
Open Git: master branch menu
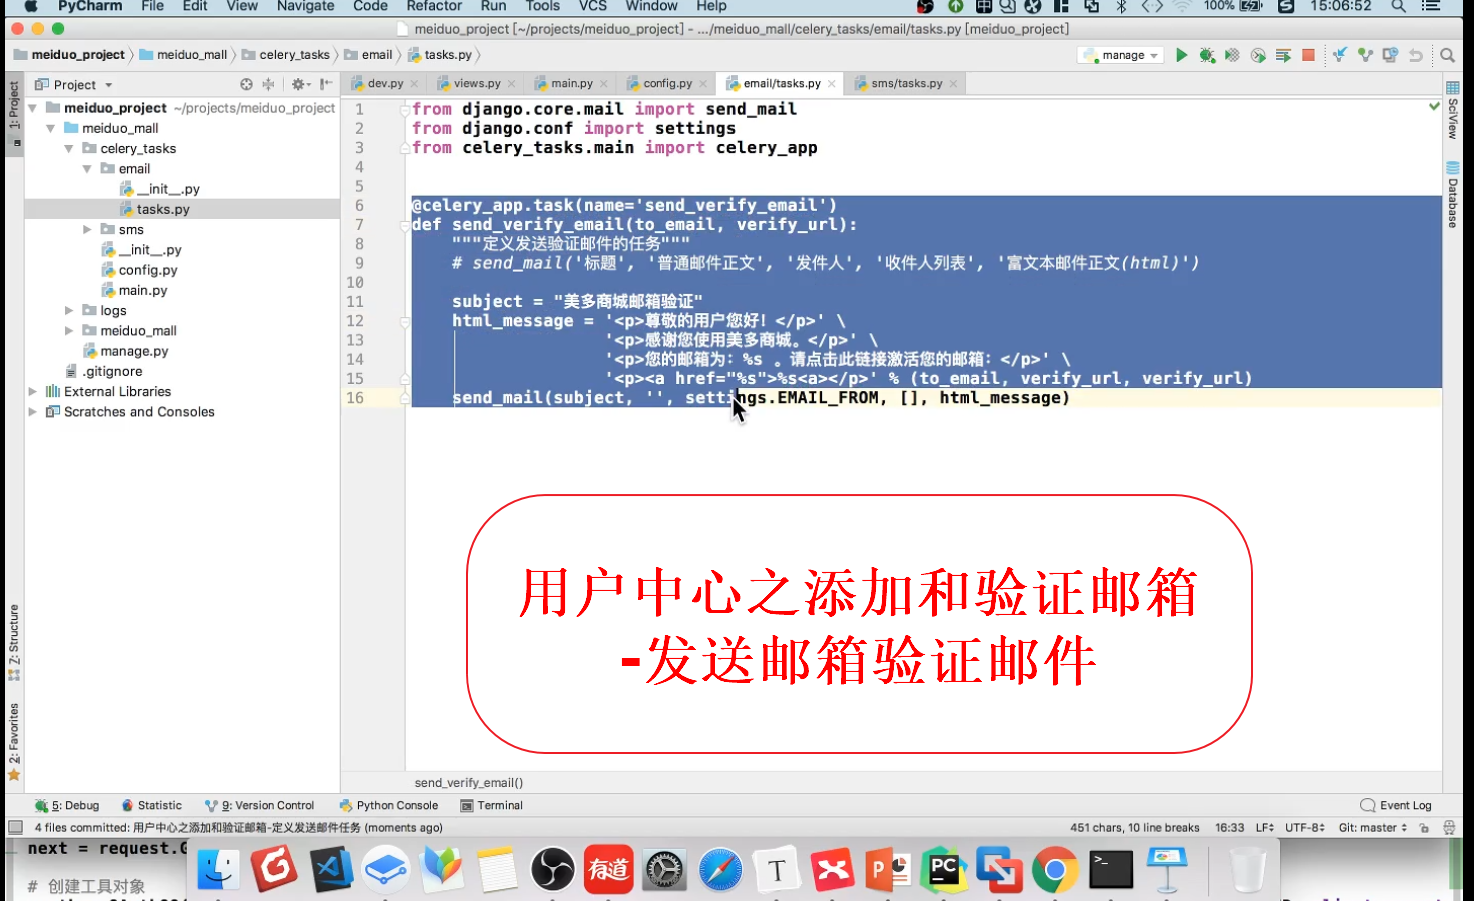coord(1373,827)
